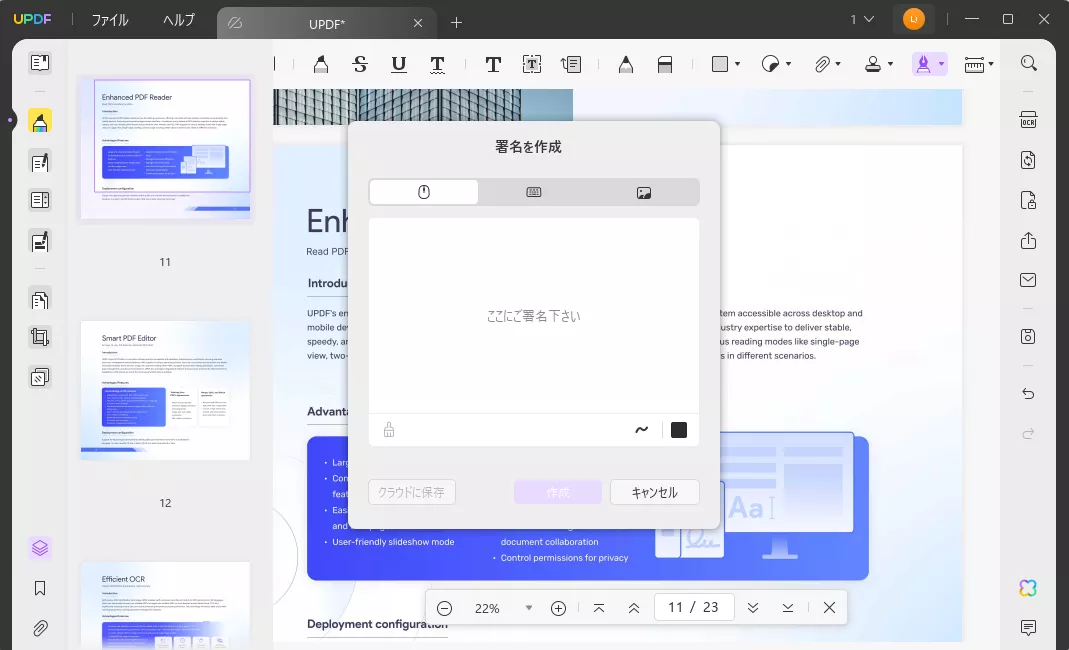Open the attachments paperclip panel icon
The width and height of the screenshot is (1069, 650).
40,627
